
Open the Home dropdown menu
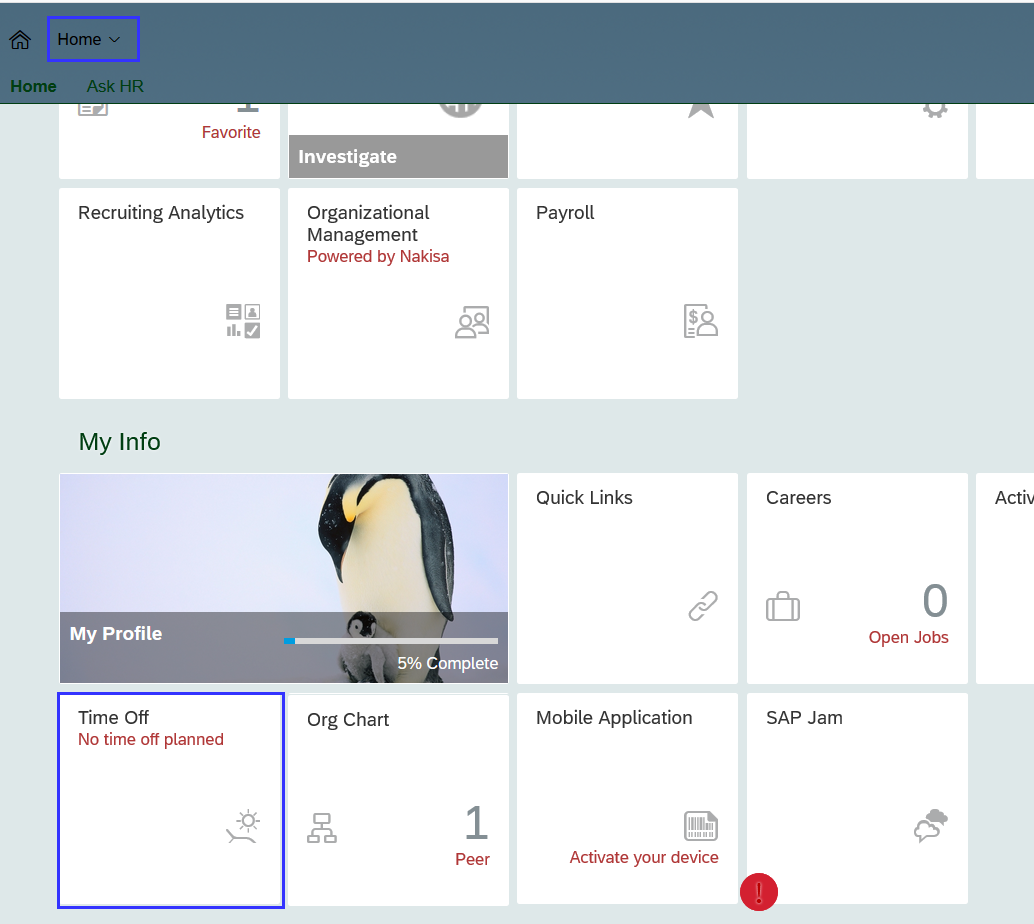(x=93, y=39)
